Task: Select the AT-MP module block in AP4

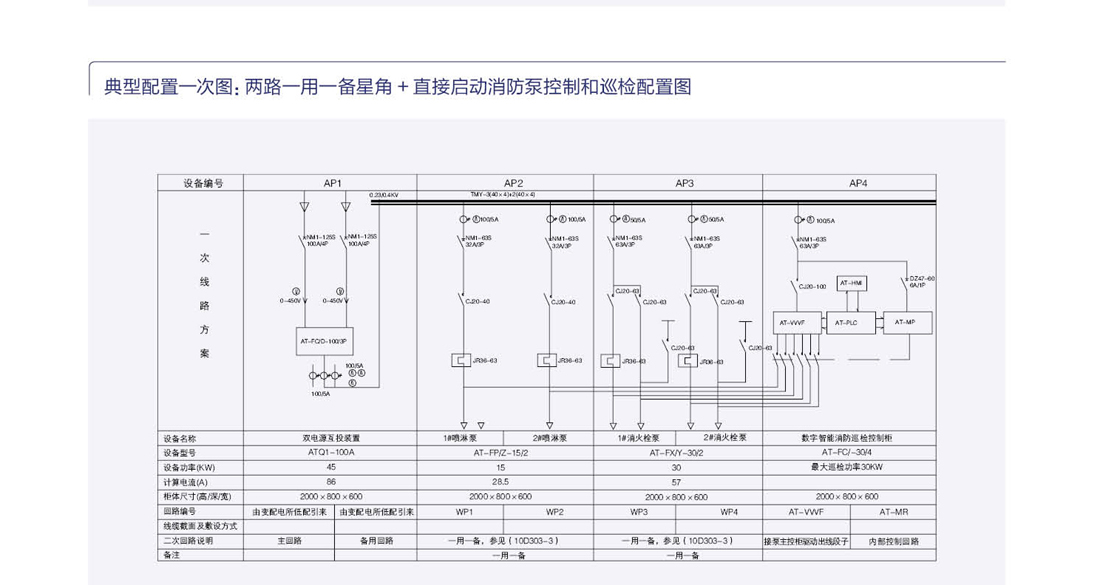Action: [905, 322]
